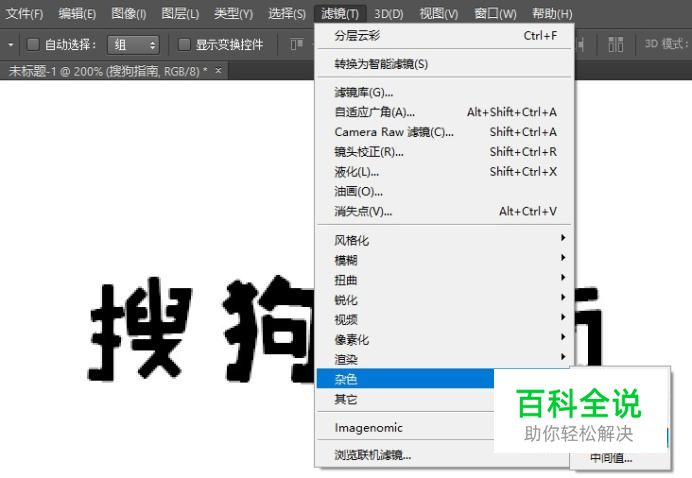
Task: Click the align top edges icon
Action: tap(297, 44)
